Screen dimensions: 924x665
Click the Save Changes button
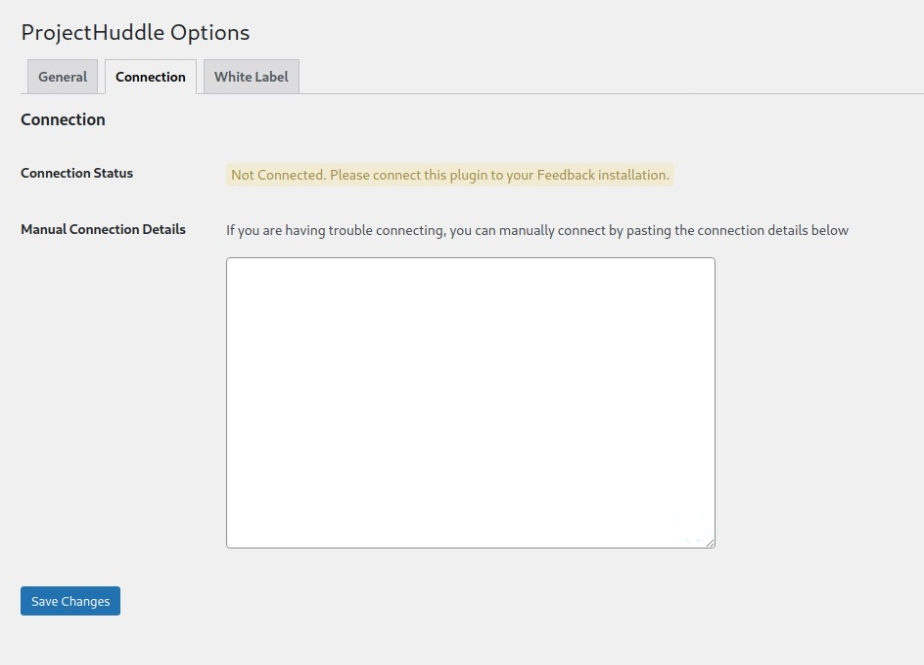70,601
